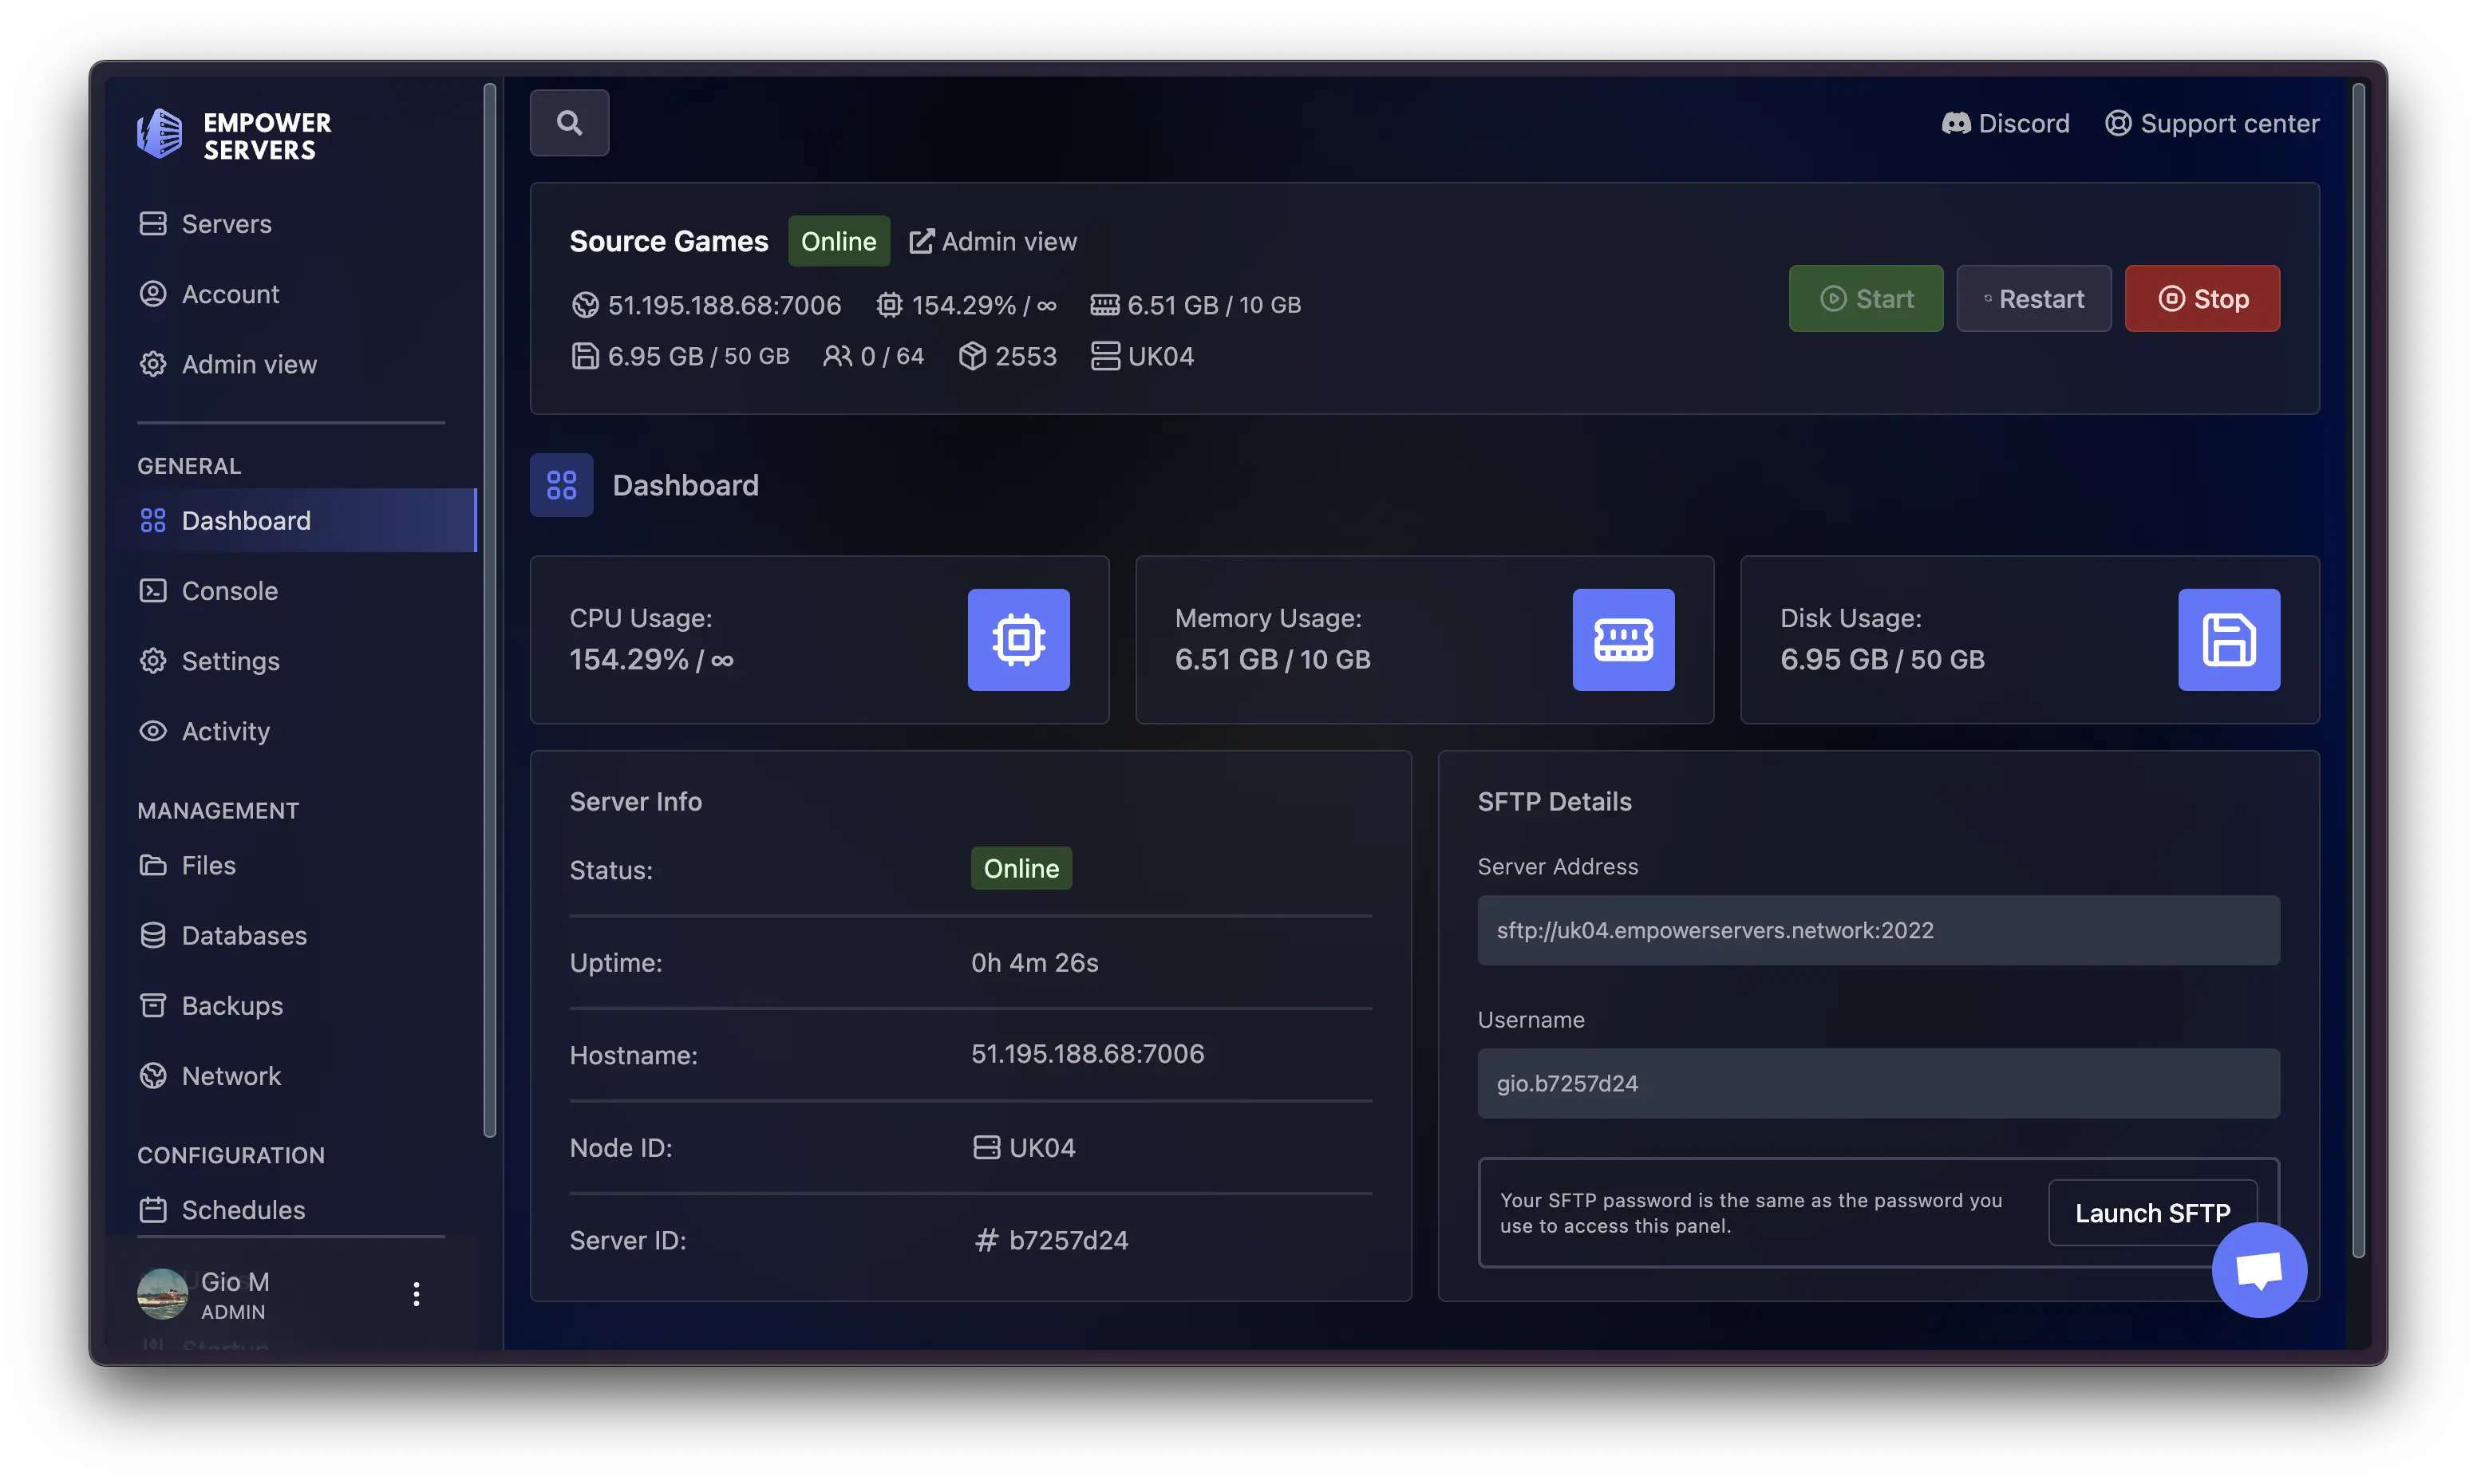Click the Backups sidebar icon
Image resolution: width=2477 pixels, height=1484 pixels.
tap(153, 1005)
